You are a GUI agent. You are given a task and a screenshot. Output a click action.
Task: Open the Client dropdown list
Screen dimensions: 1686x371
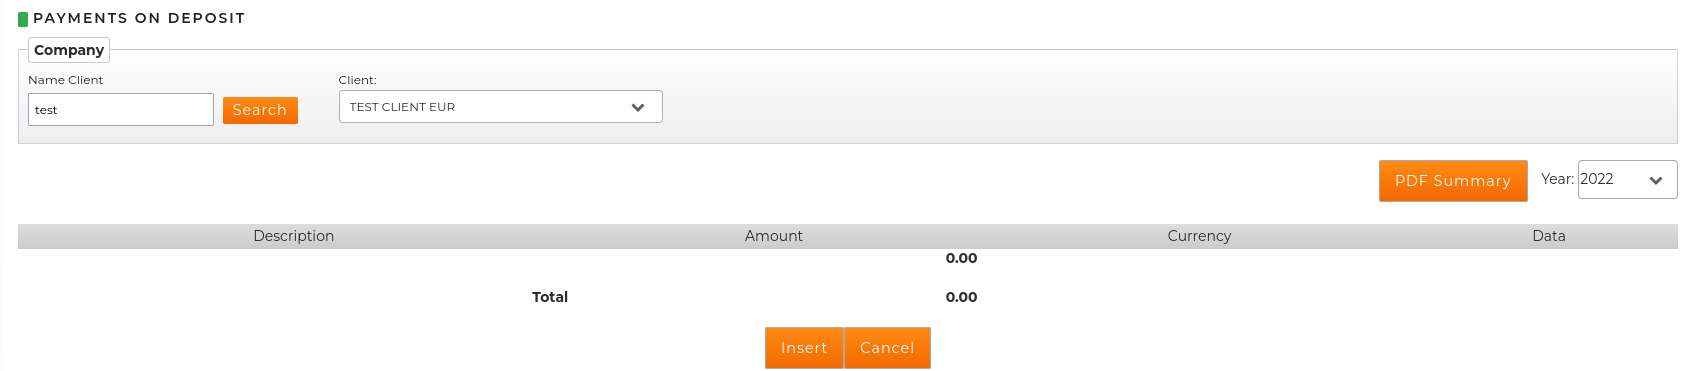tap(500, 107)
